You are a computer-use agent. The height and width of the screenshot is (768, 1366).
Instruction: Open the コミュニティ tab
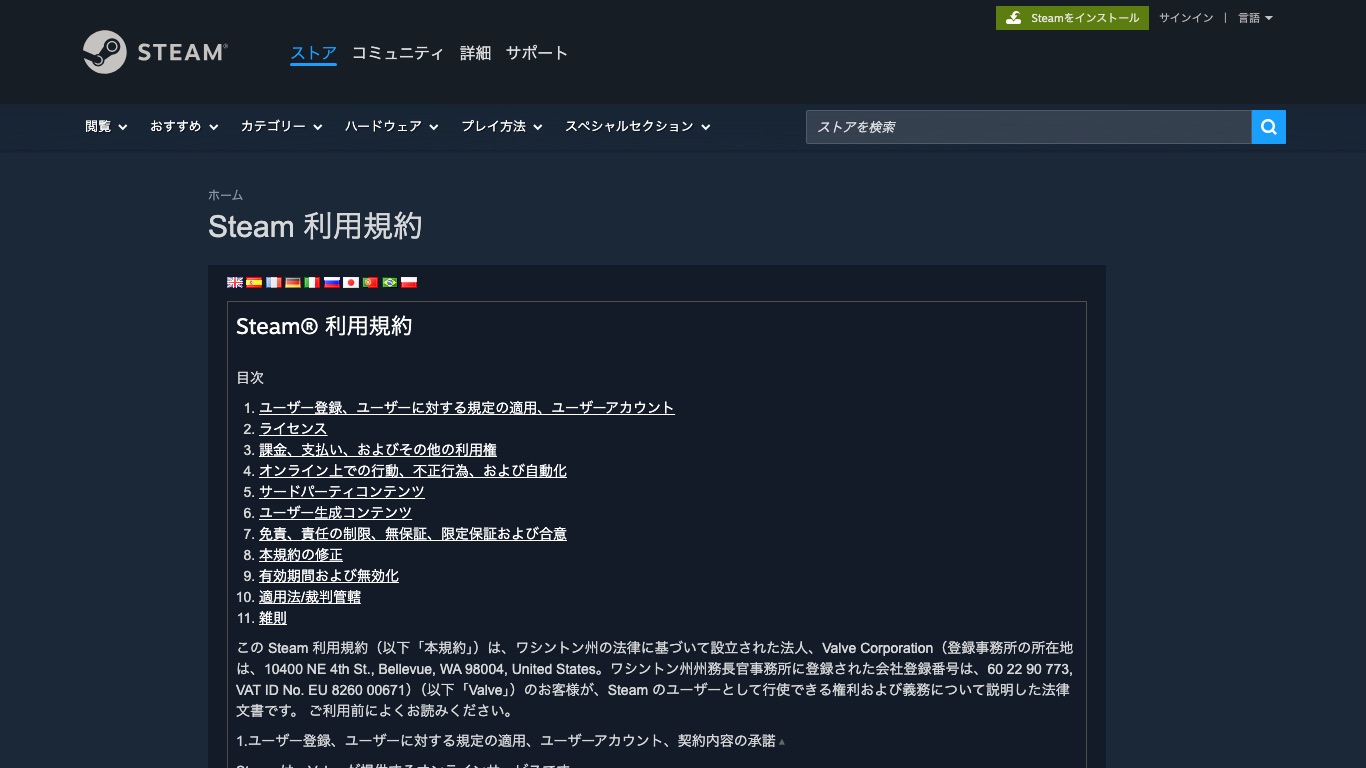click(398, 53)
